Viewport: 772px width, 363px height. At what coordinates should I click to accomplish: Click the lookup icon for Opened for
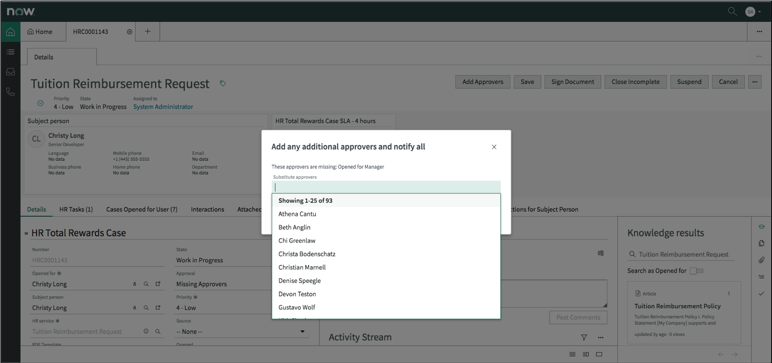[x=146, y=284]
